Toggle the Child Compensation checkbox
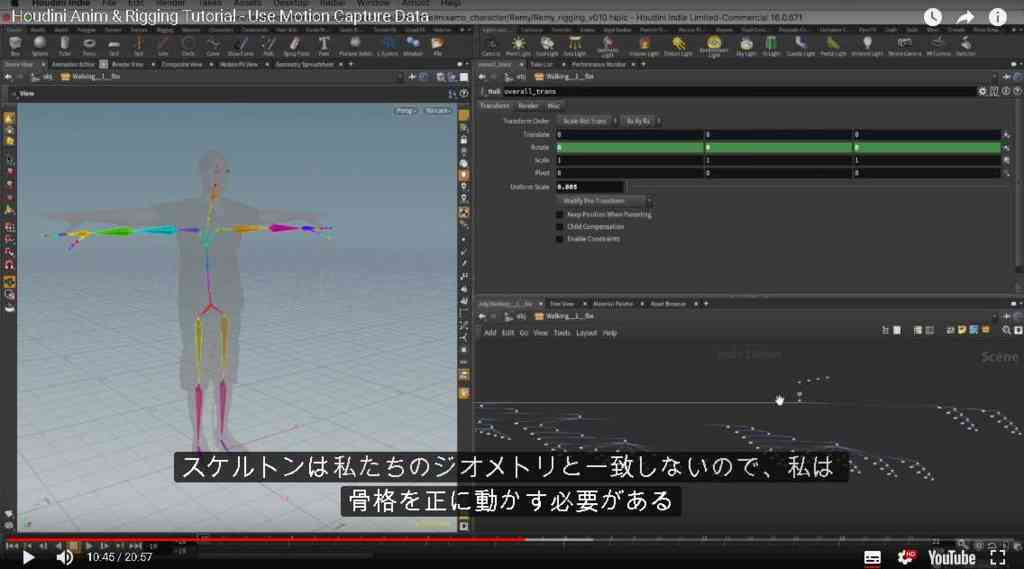 point(560,227)
